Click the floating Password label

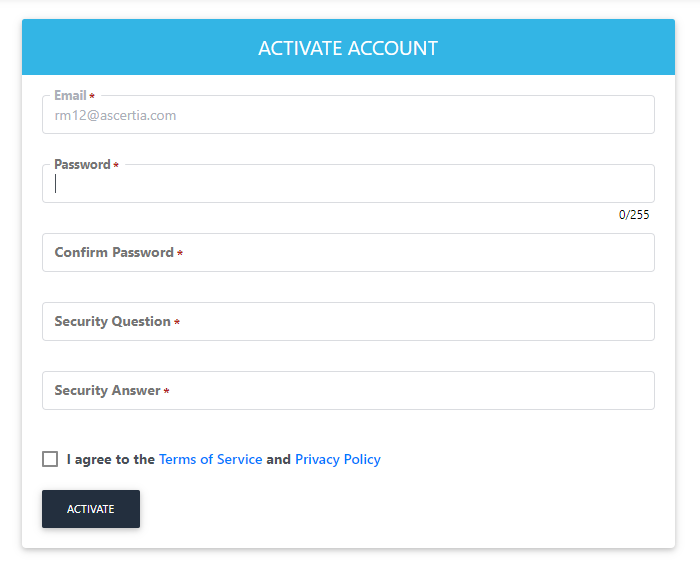tap(82, 165)
